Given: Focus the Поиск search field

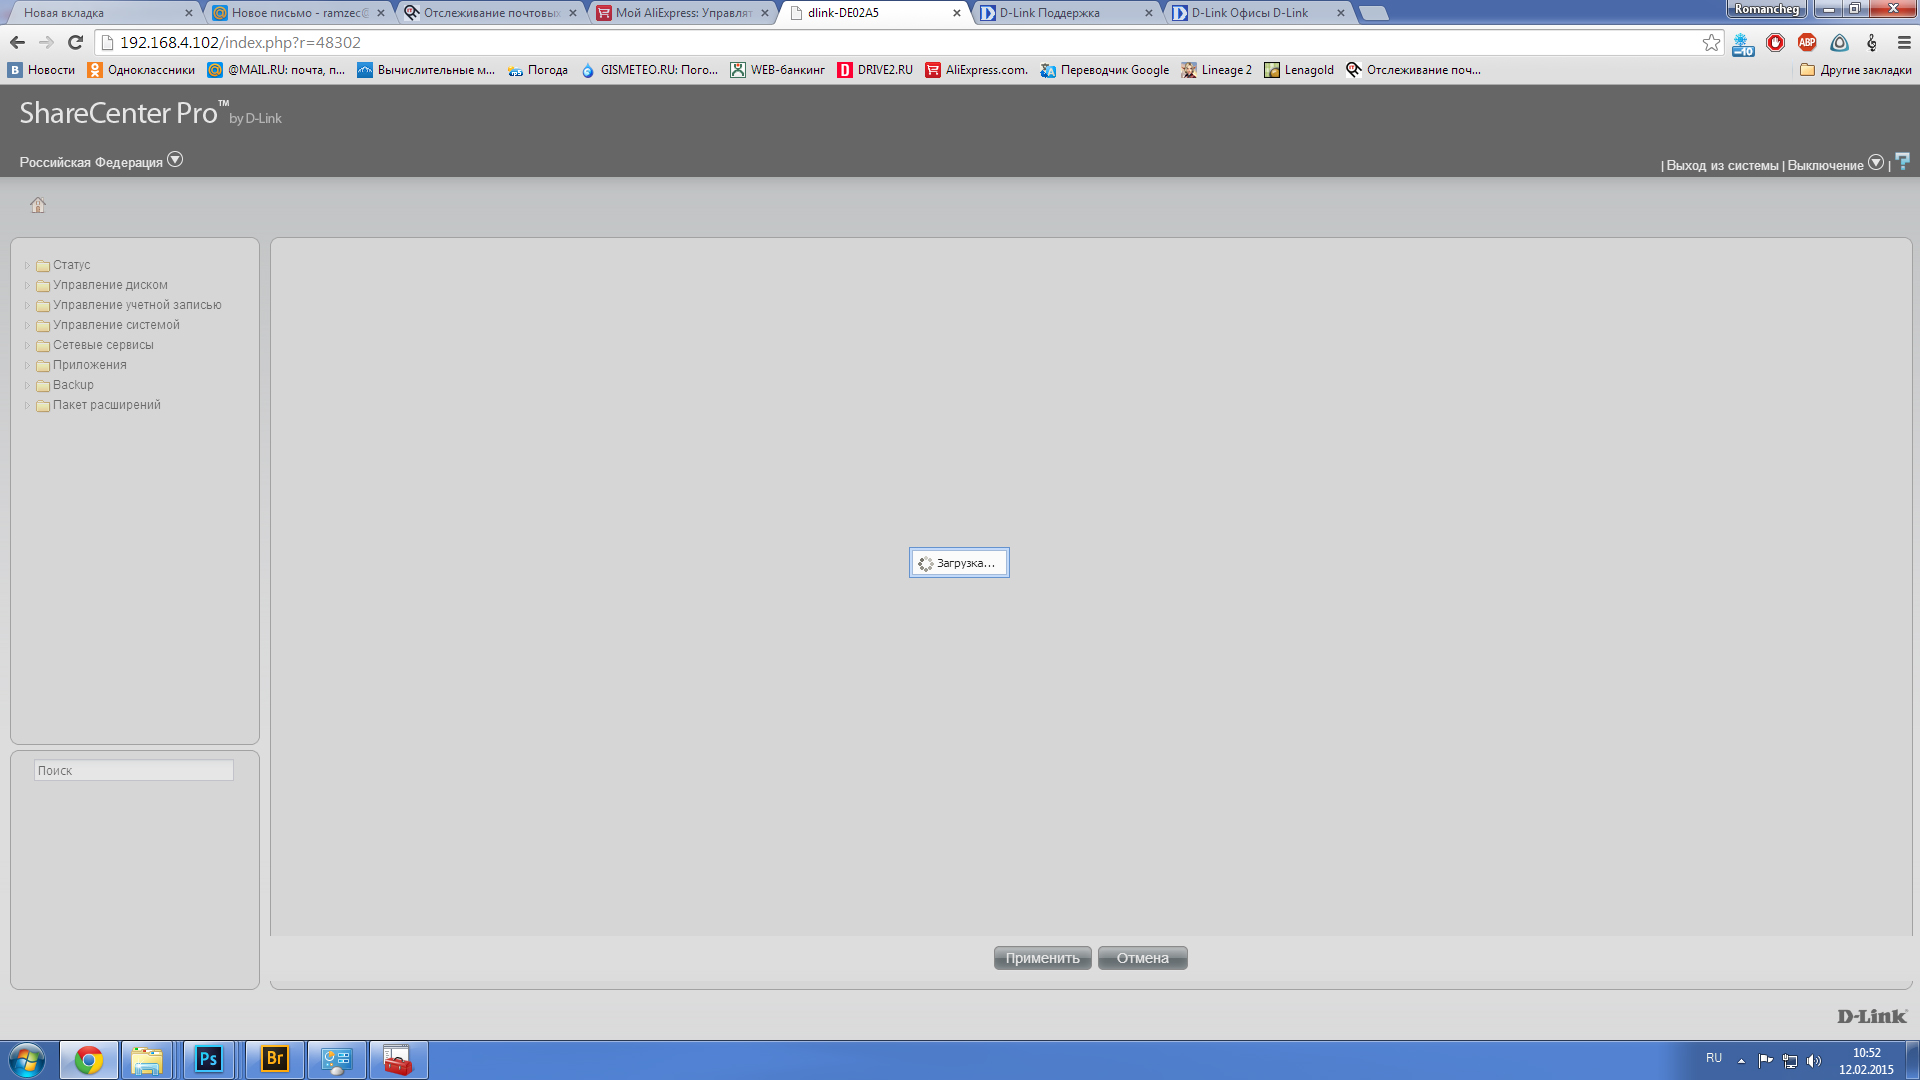Looking at the screenshot, I should pos(133,770).
